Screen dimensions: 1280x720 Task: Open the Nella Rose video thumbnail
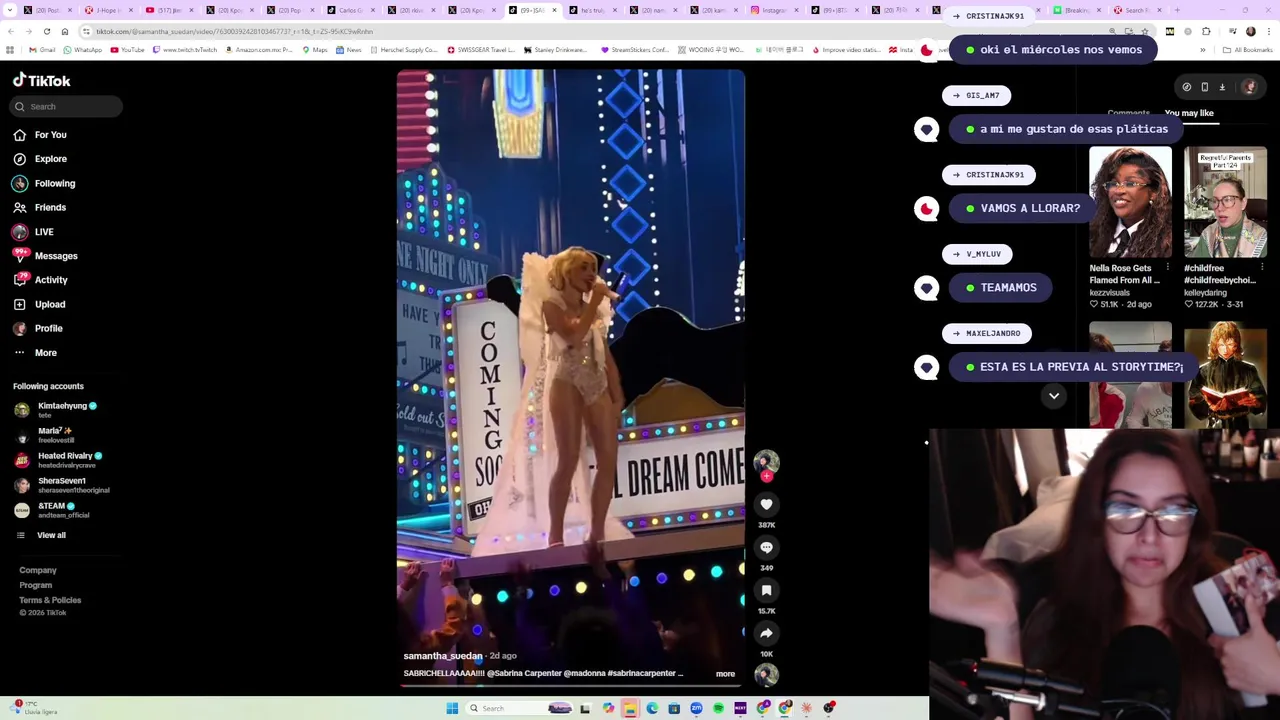coord(1130,203)
